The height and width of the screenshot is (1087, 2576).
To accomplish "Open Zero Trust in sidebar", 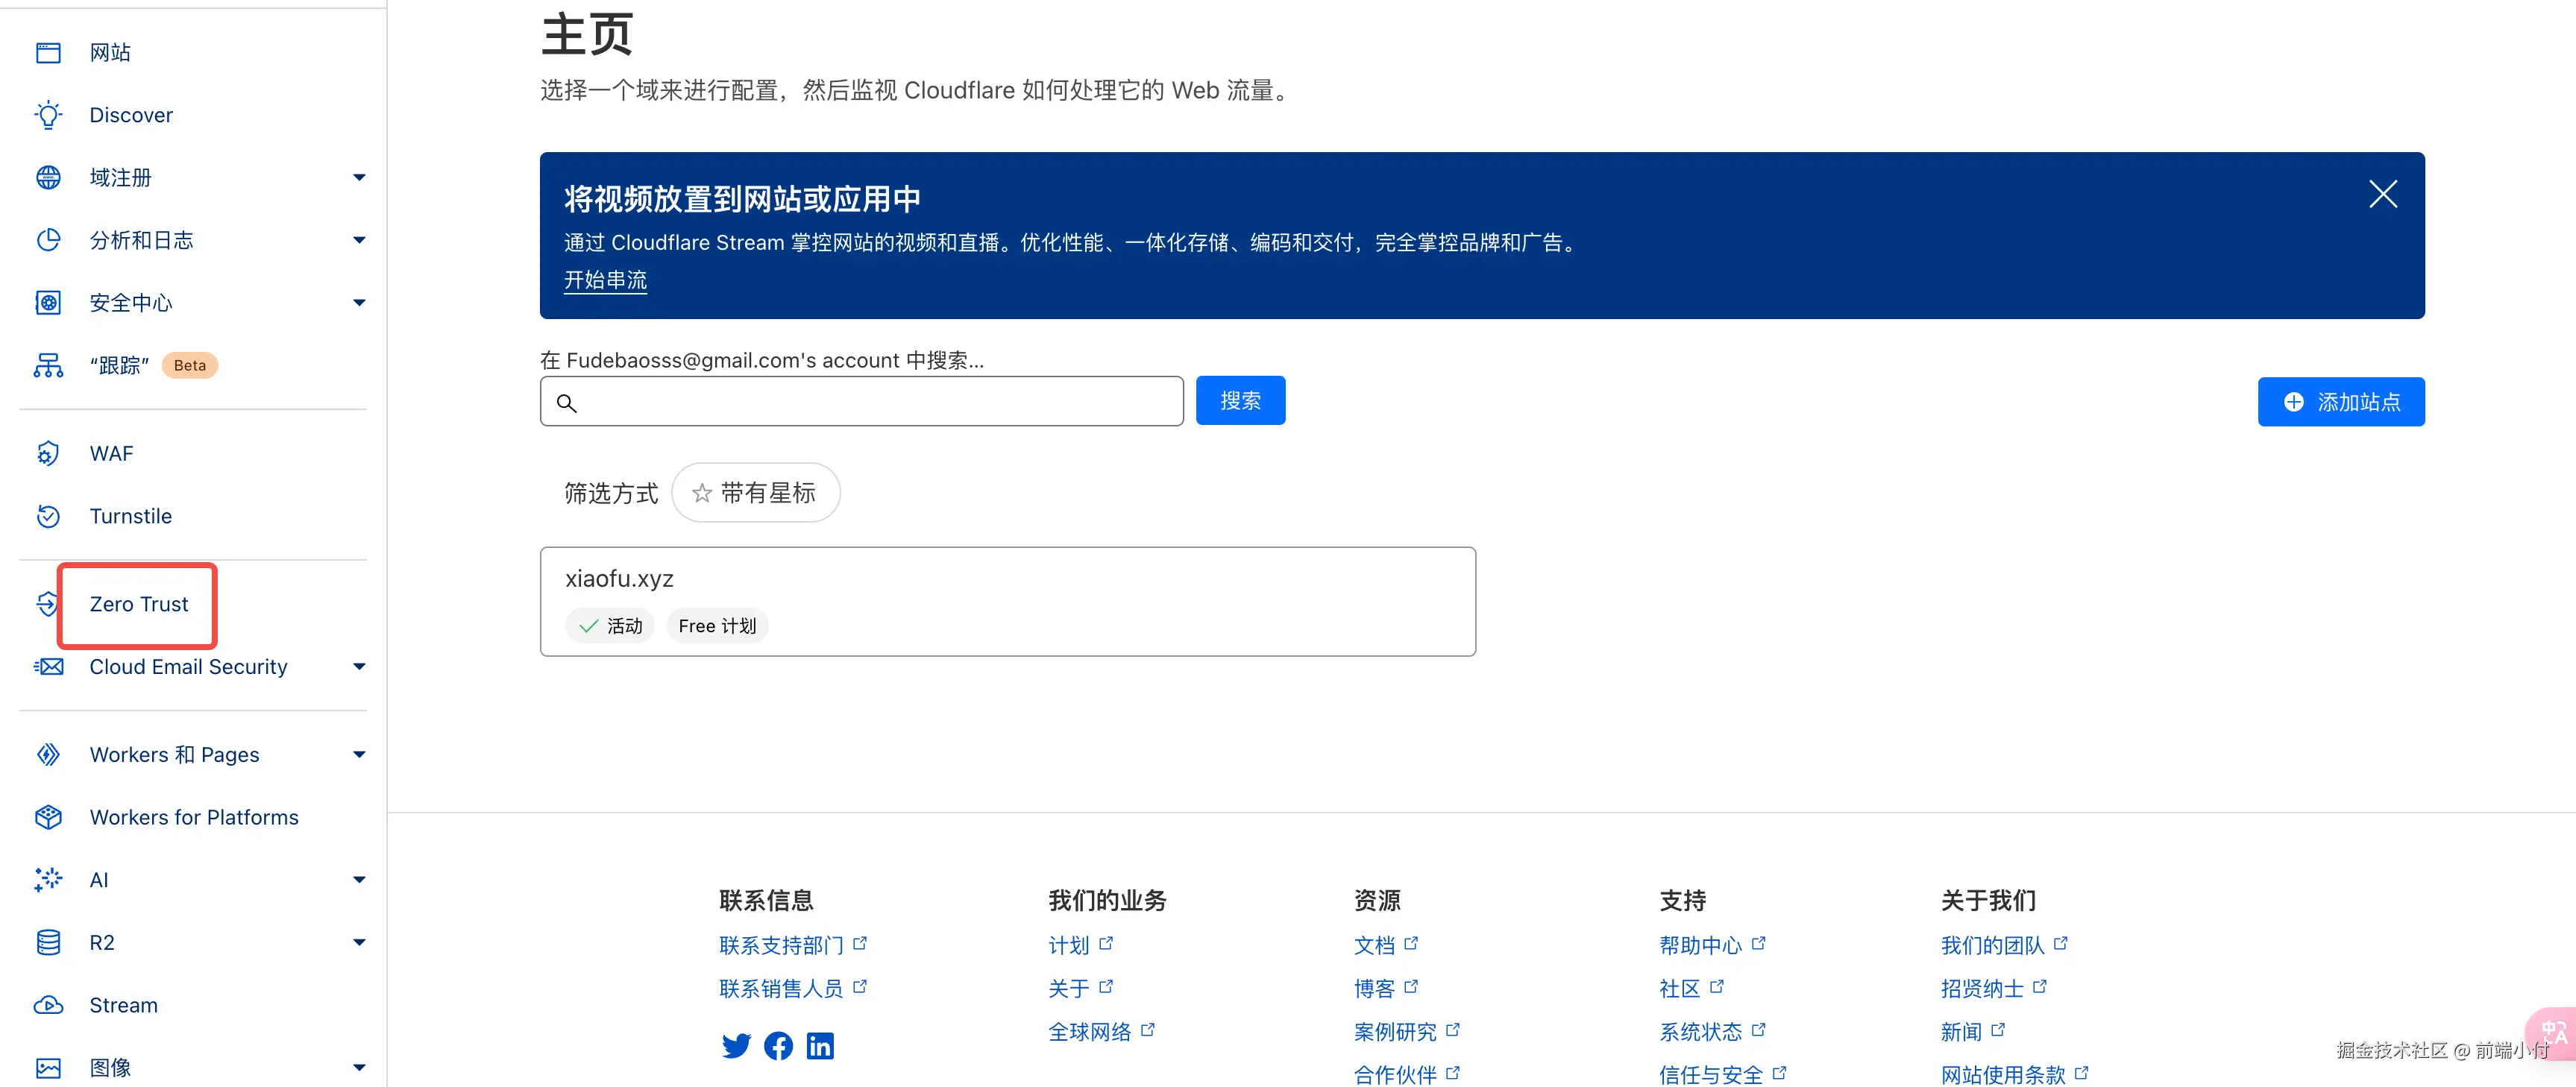I will coord(139,604).
